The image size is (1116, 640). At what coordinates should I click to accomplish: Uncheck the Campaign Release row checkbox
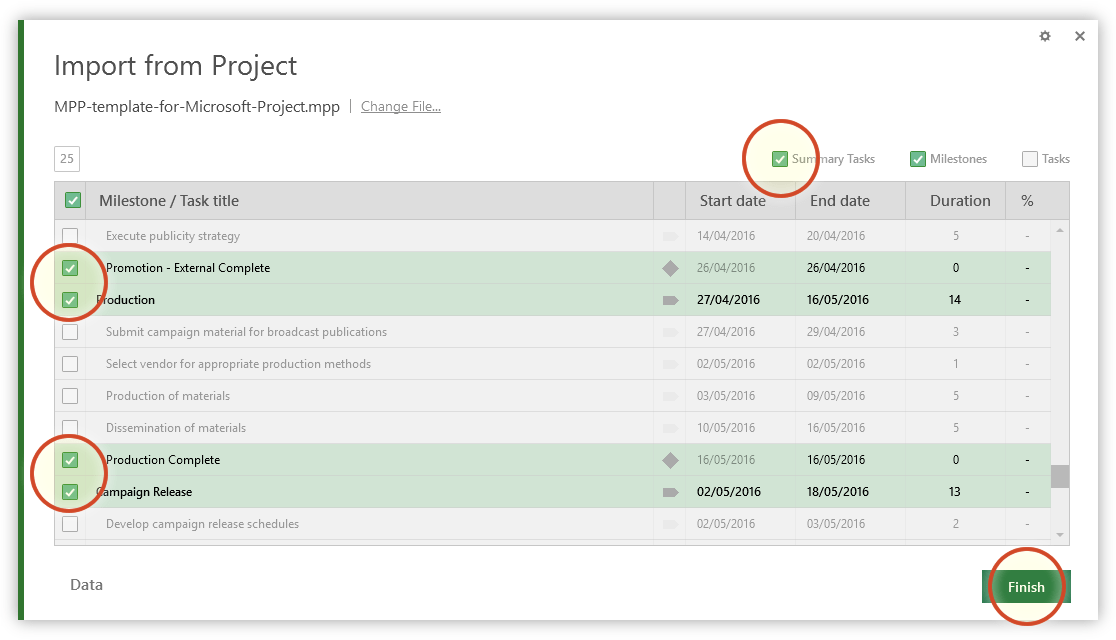click(71, 492)
